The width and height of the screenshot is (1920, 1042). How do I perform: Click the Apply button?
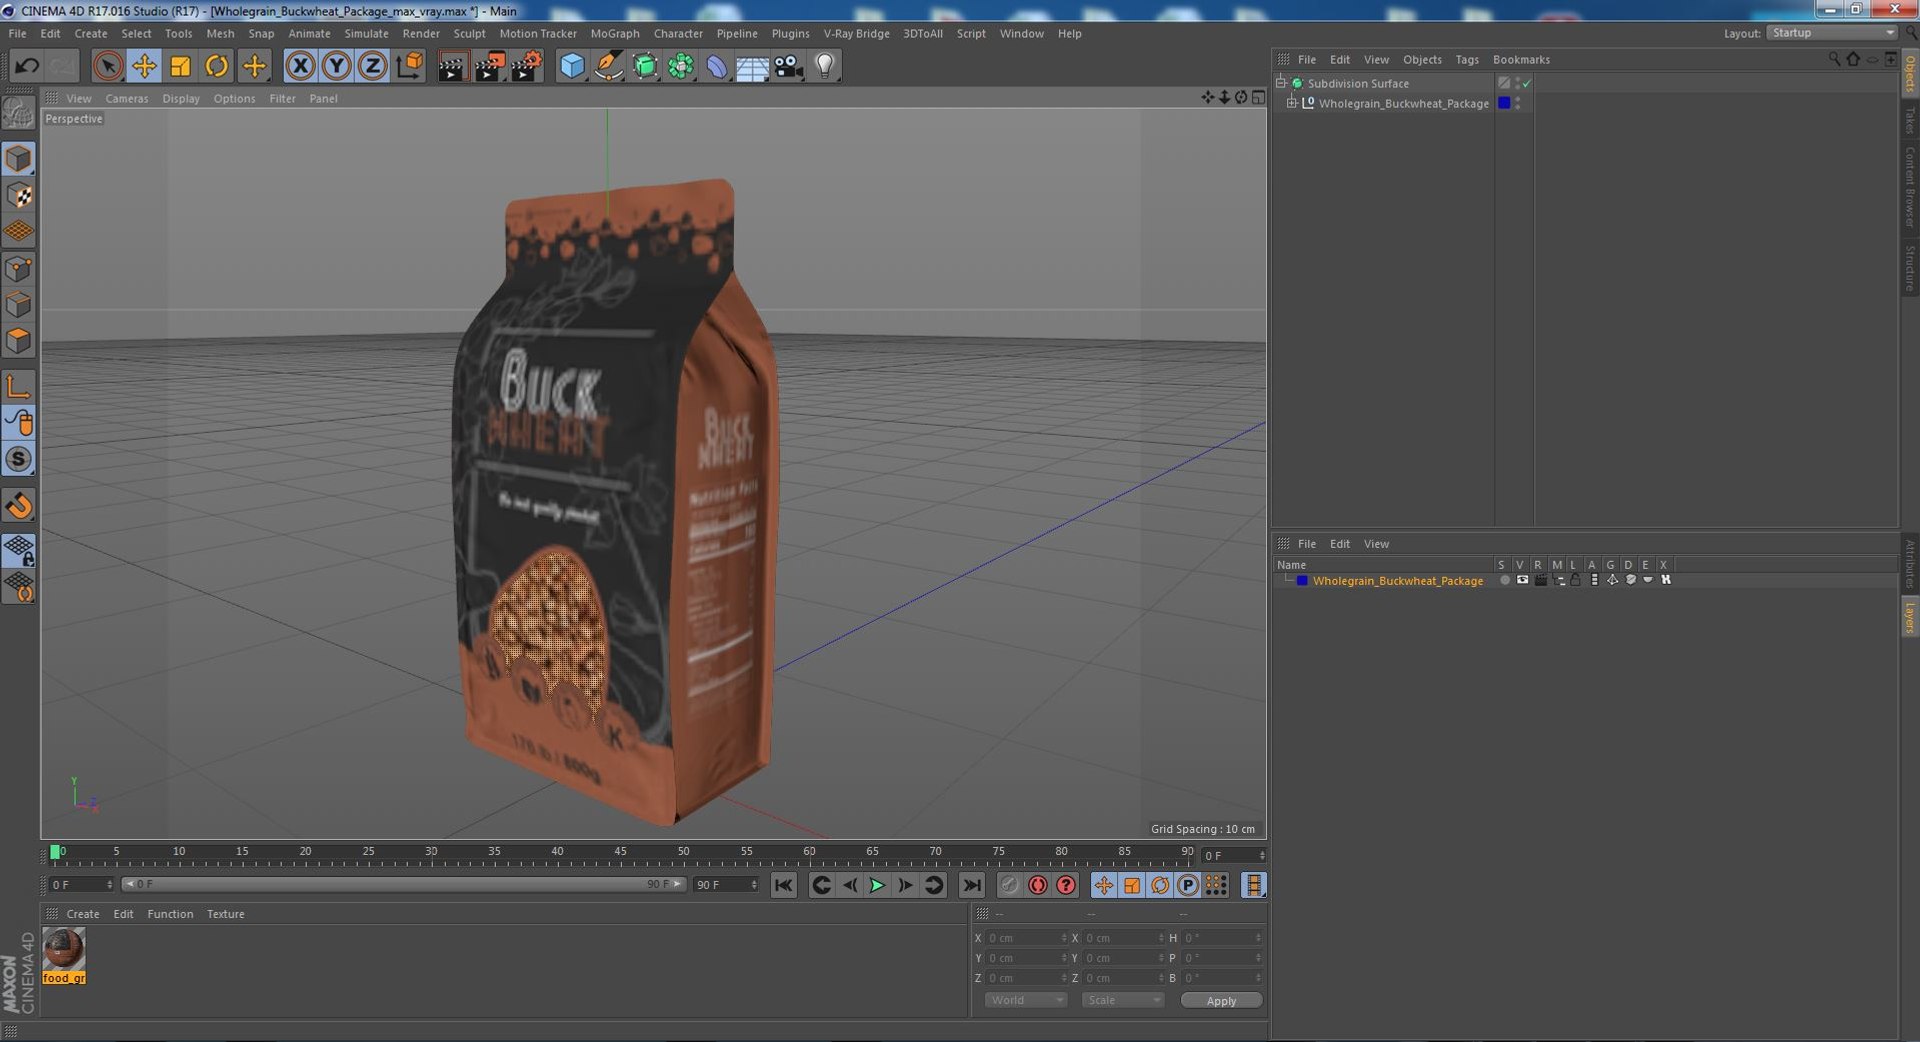1221,1001
